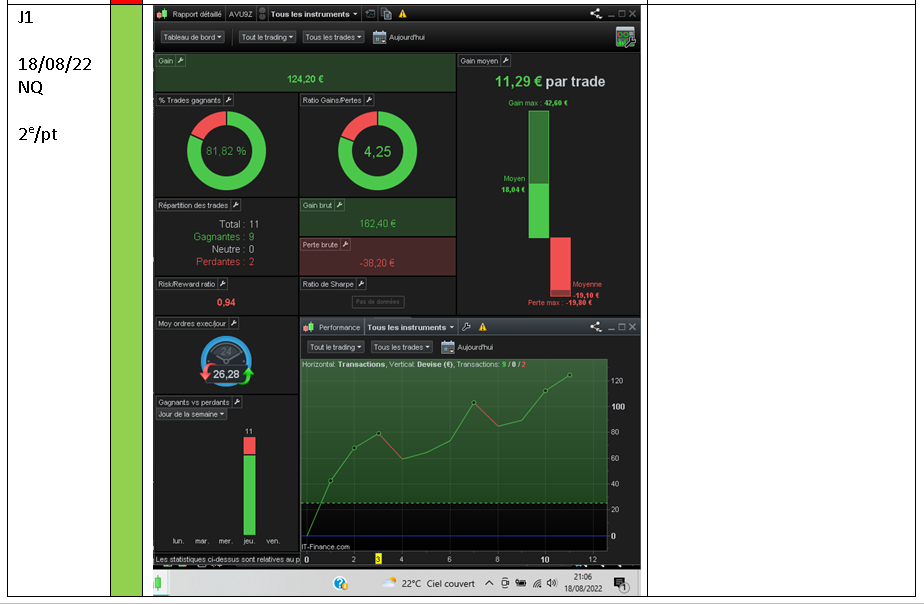Click the volume speaker icon in the system tray

(552, 583)
